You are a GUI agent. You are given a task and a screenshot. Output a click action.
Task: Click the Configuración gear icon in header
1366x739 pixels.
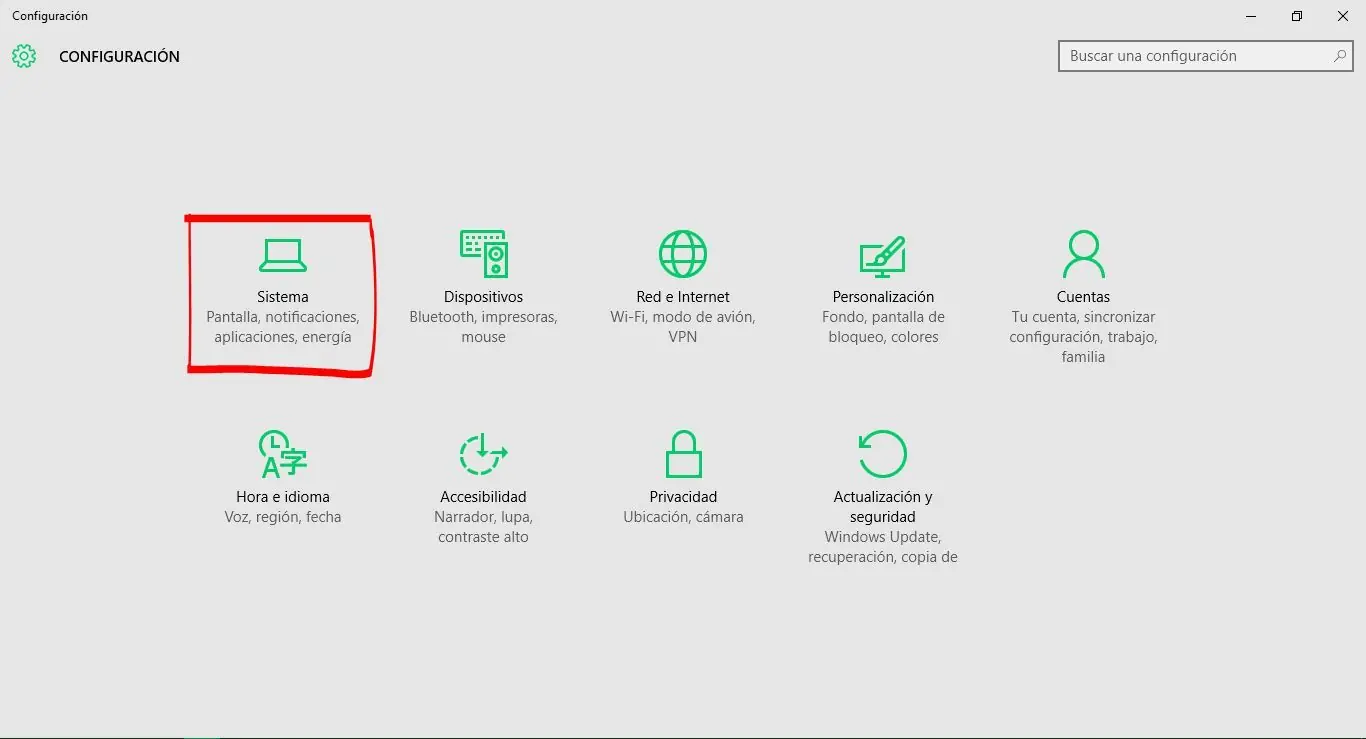point(24,56)
